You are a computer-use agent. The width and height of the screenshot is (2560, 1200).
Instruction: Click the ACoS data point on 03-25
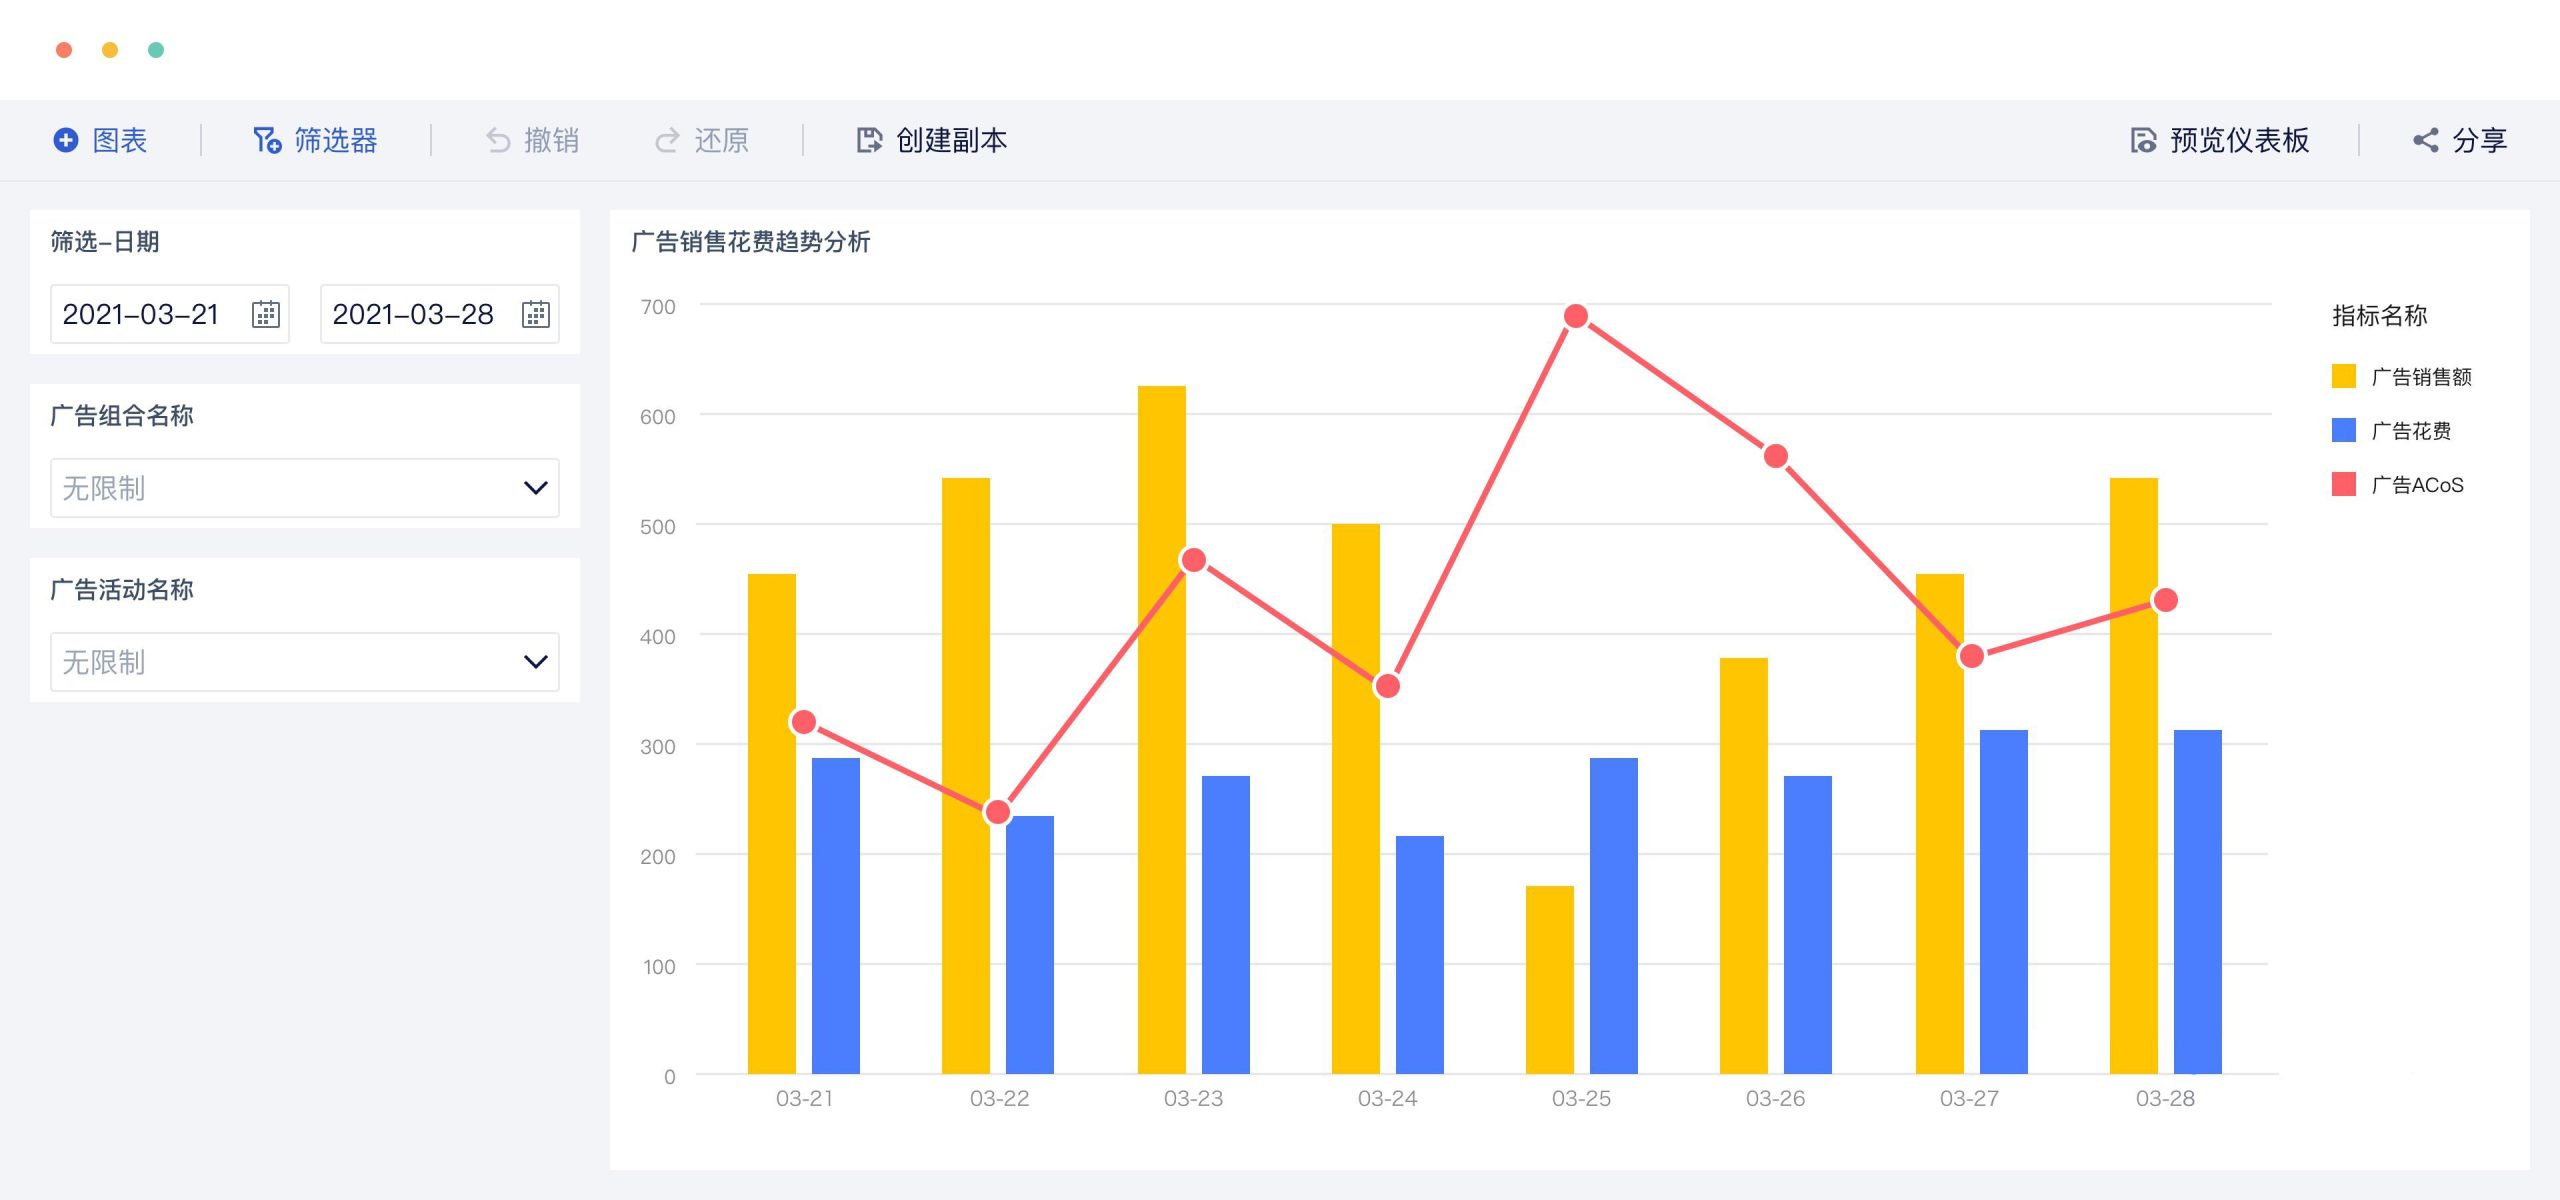(1576, 316)
